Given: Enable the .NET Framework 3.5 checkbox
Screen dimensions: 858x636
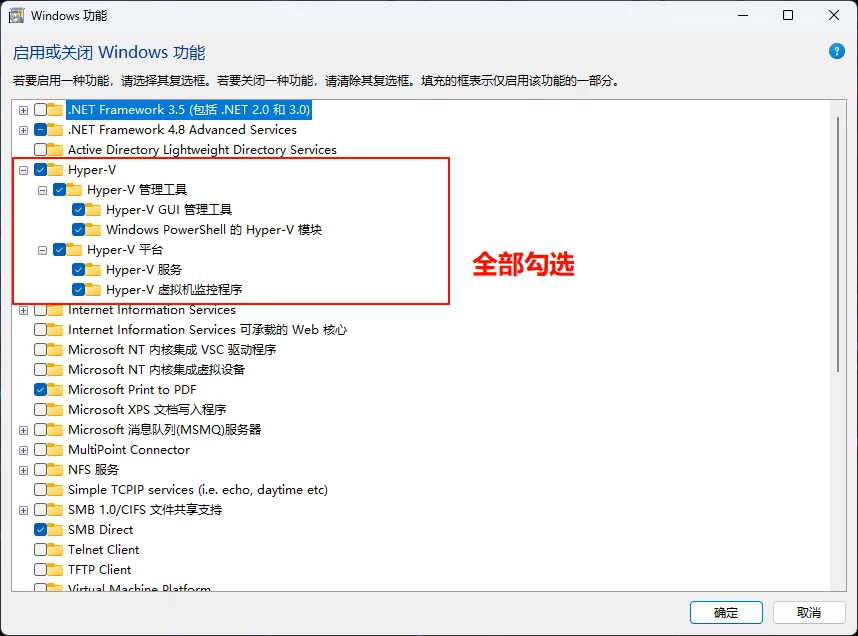Looking at the screenshot, I should (40, 109).
